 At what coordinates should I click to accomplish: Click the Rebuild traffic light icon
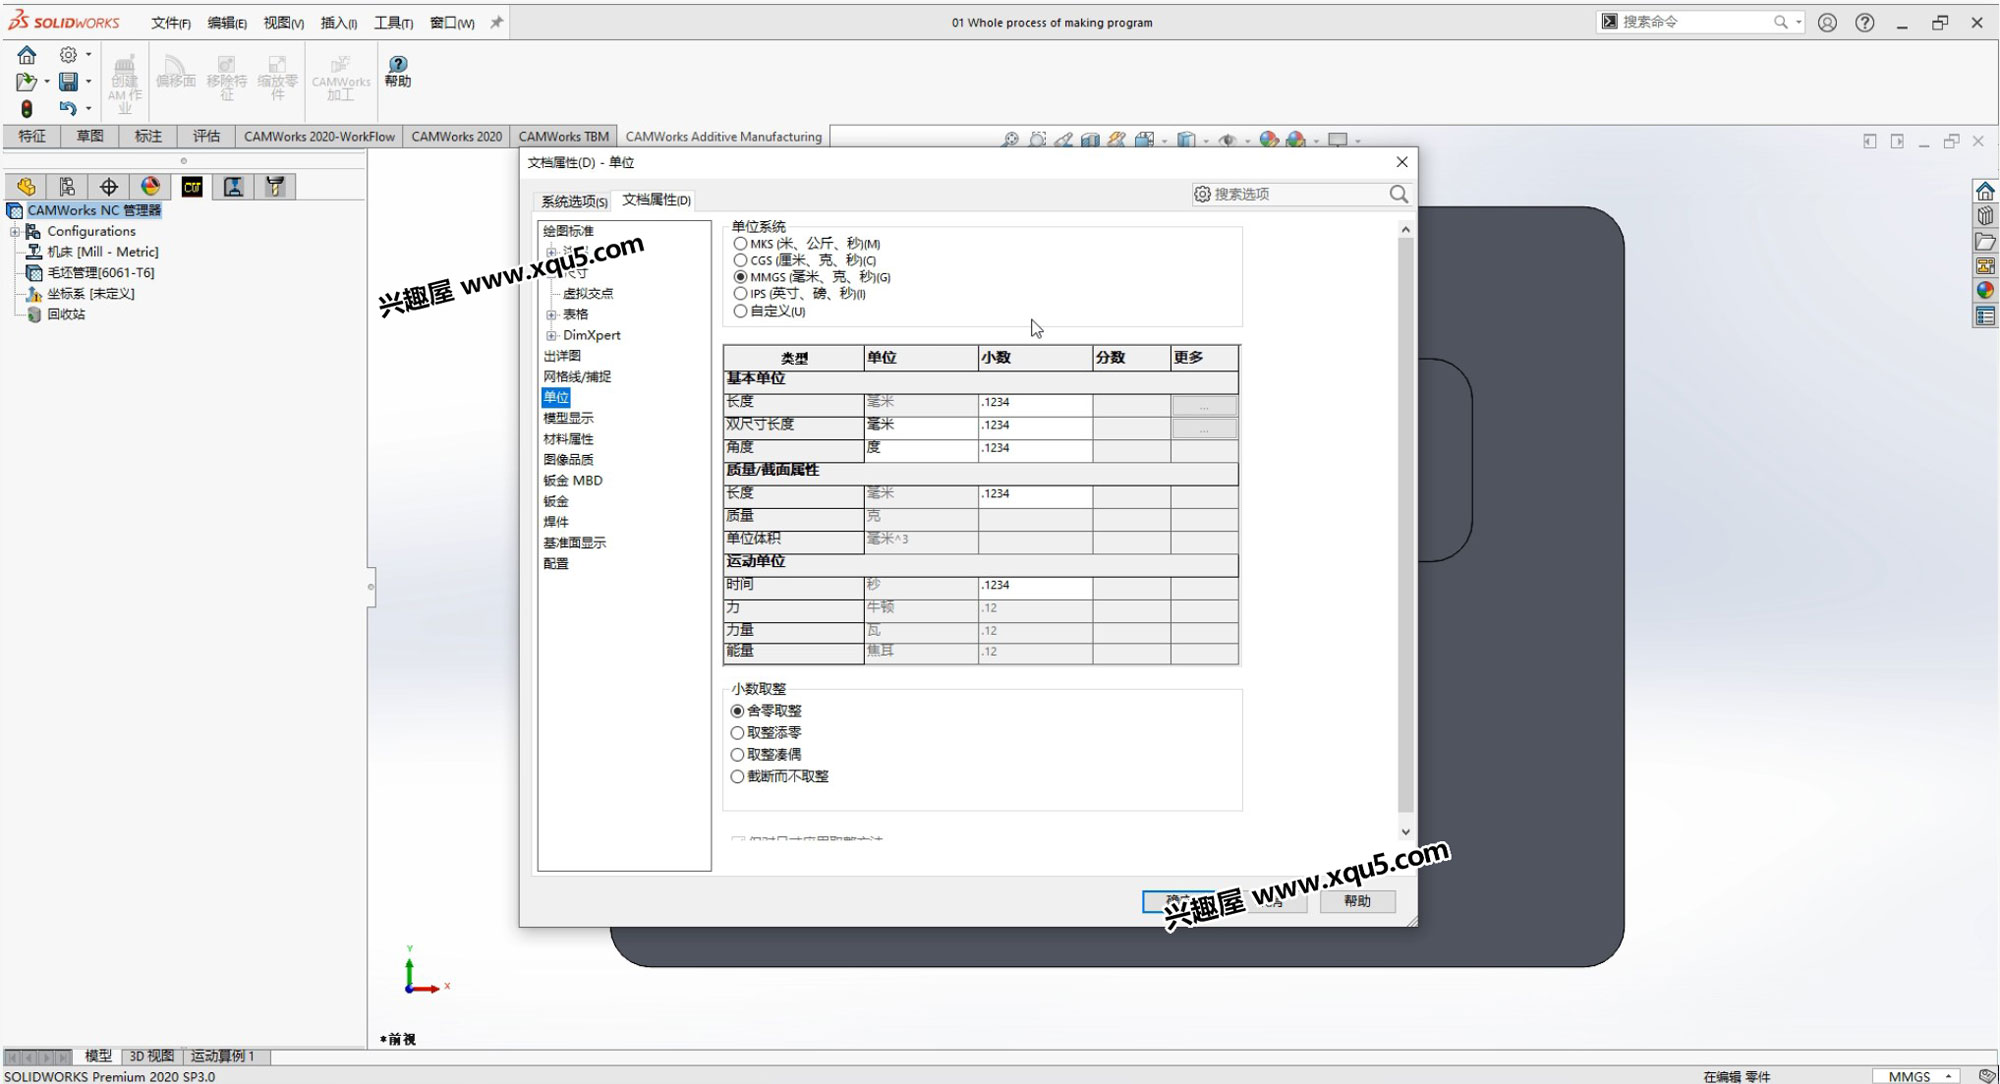[27, 107]
